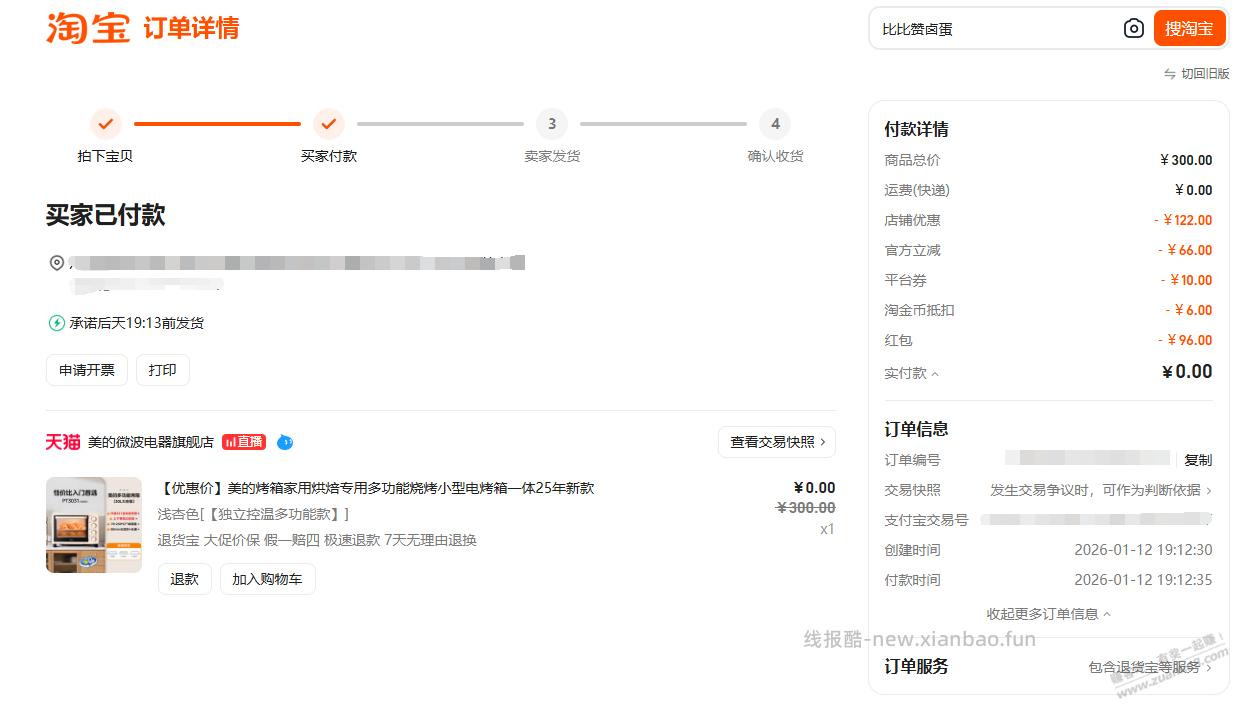Click the 申请开票 button

(85, 369)
